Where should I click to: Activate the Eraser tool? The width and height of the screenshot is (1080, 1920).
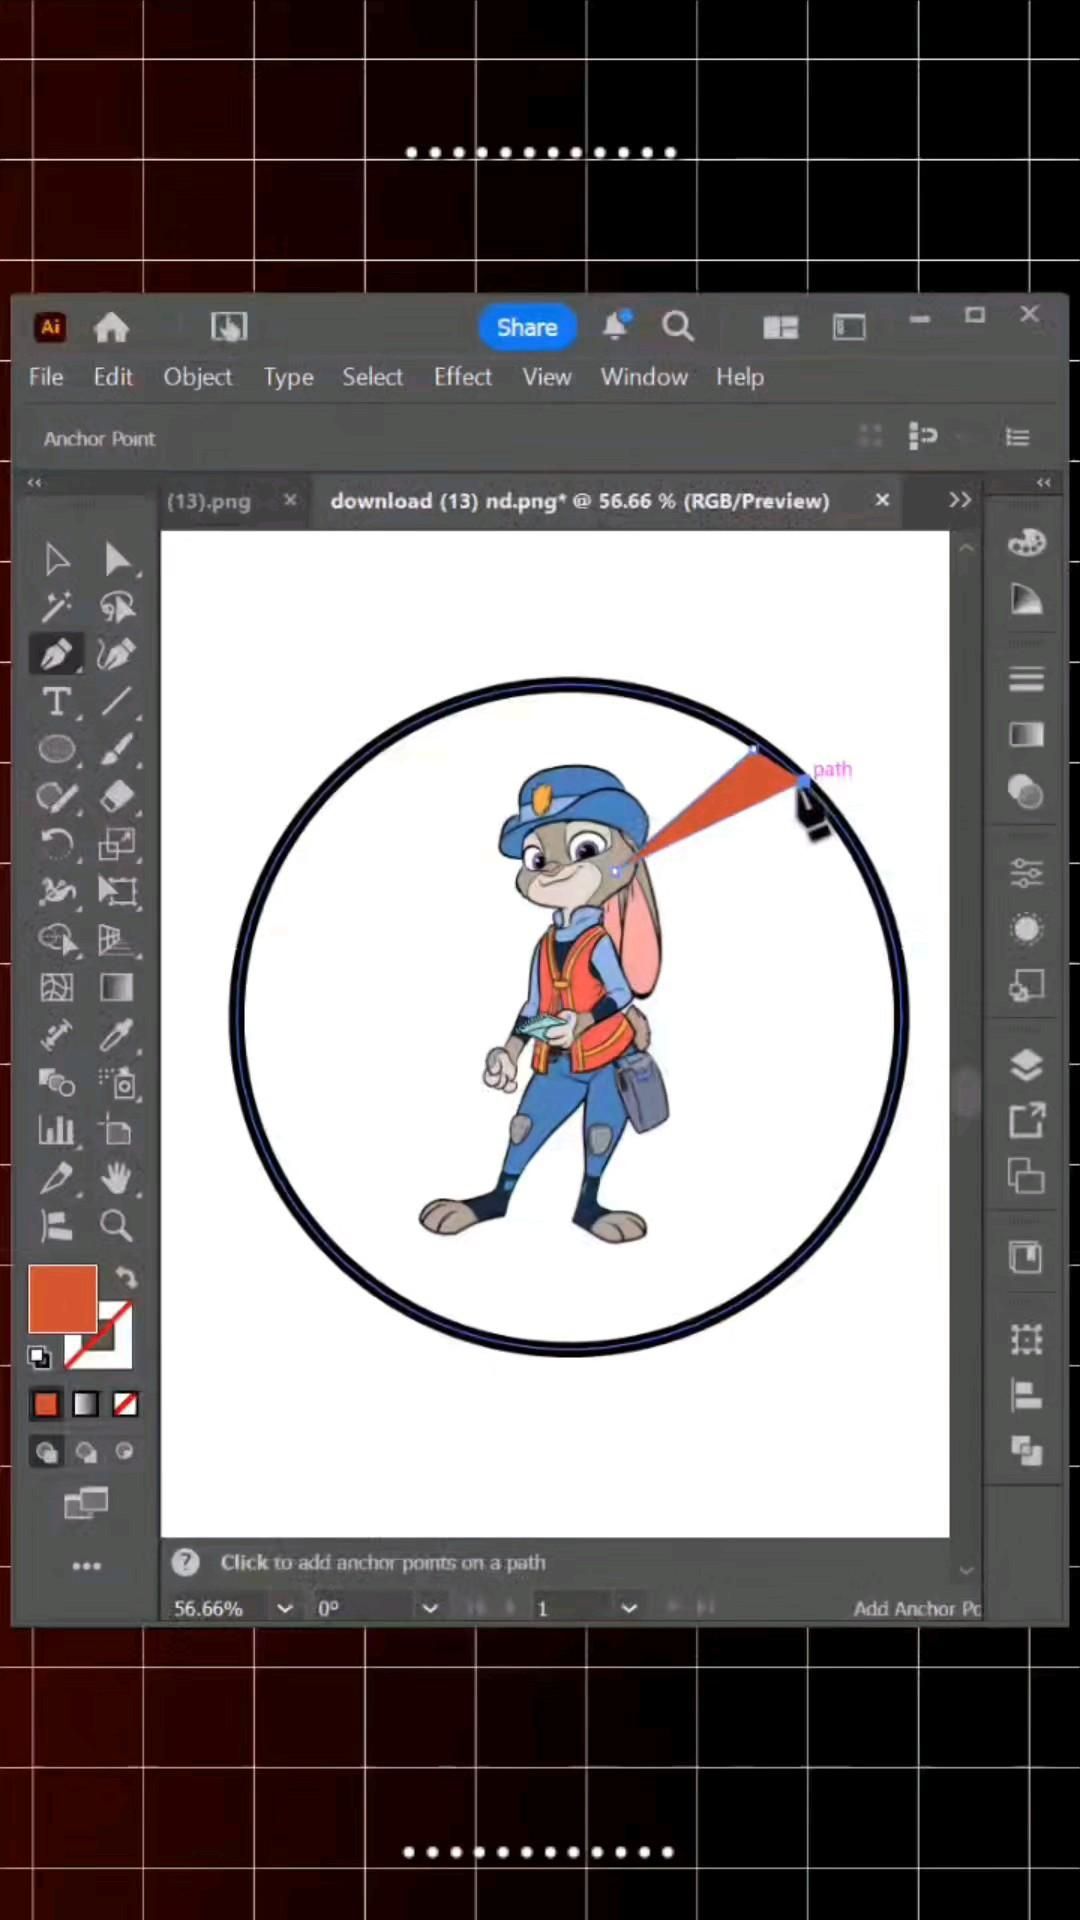coord(116,797)
